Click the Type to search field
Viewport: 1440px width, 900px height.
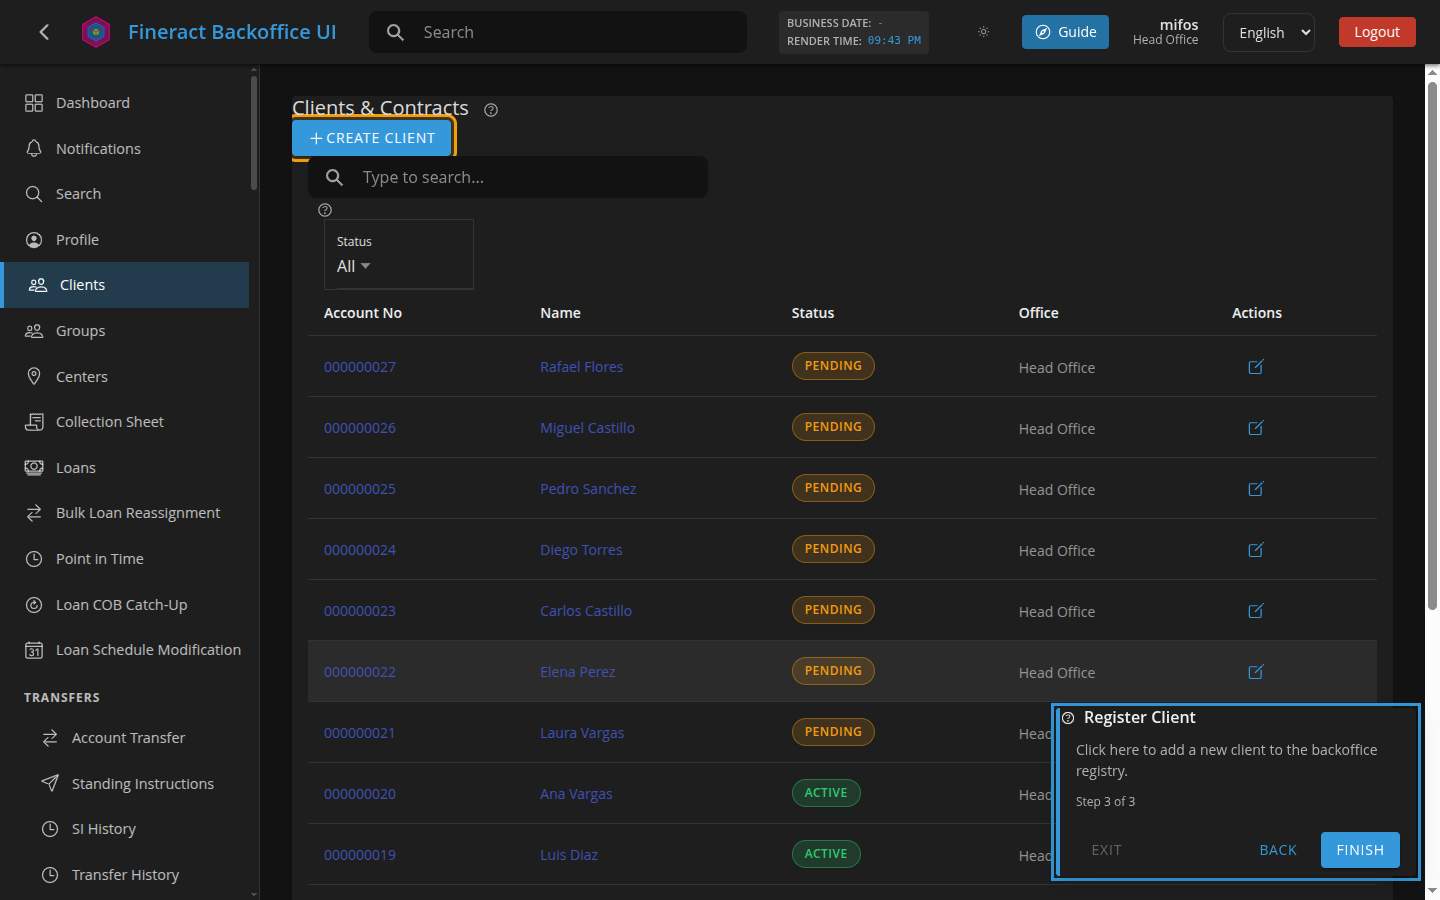click(x=508, y=177)
